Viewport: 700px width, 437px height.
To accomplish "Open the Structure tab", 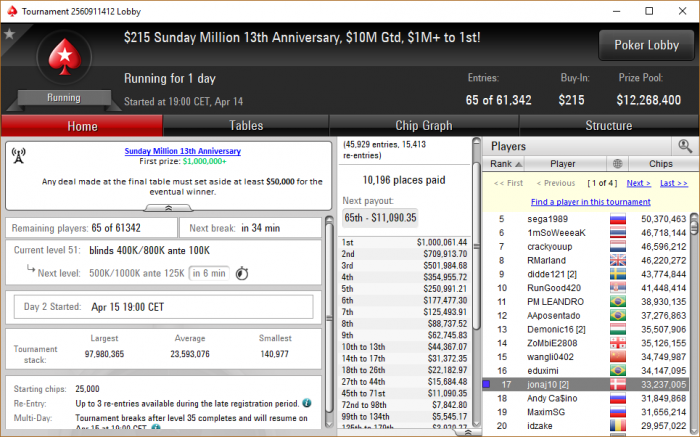I will [608, 126].
